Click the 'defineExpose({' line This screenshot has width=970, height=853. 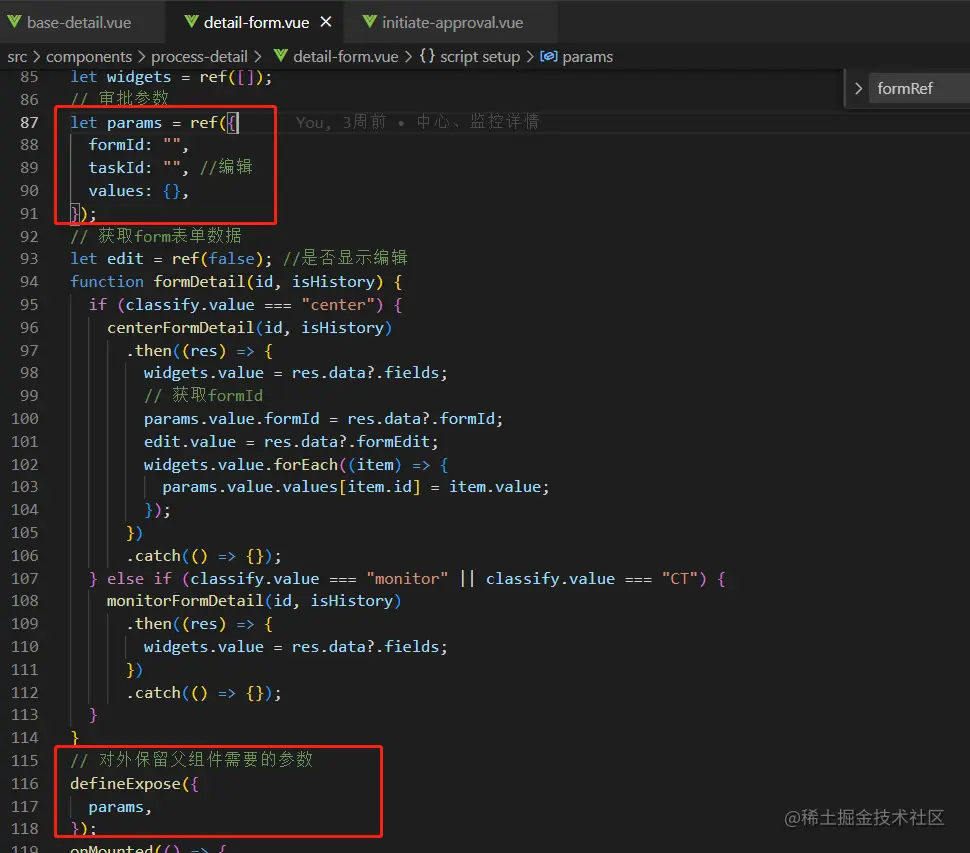point(134,784)
